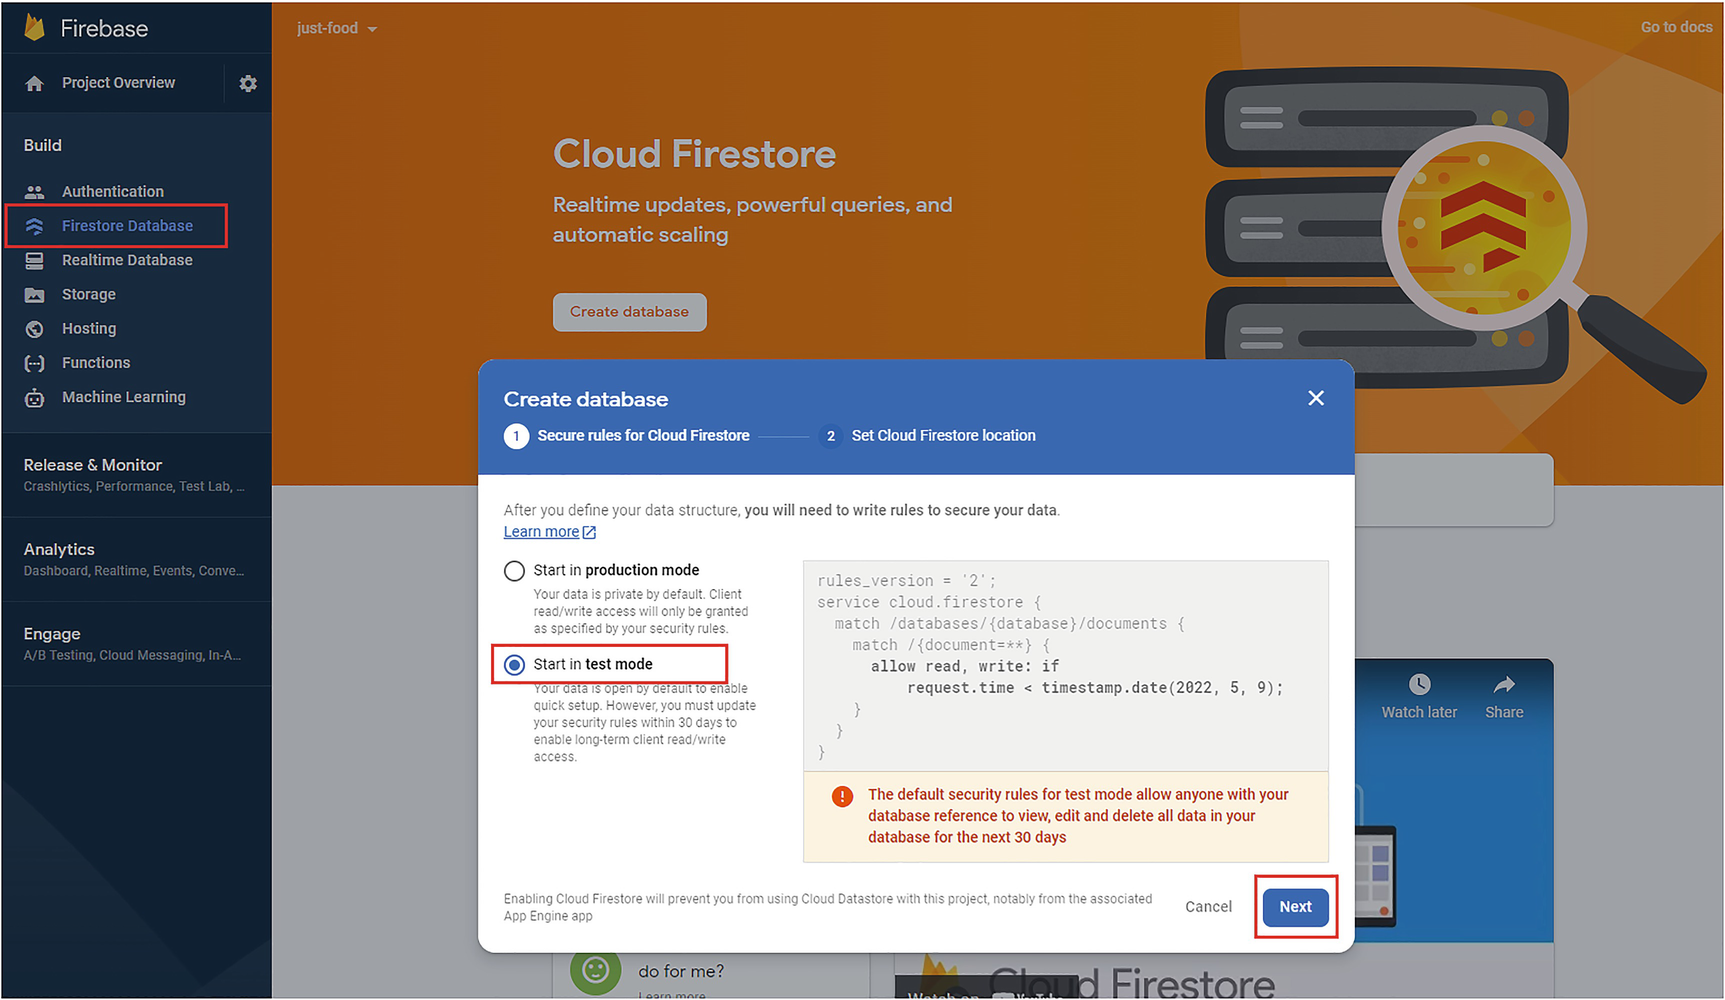1725x1000 pixels.
Task: Open Firestore Database in sidebar
Action: click(x=127, y=226)
